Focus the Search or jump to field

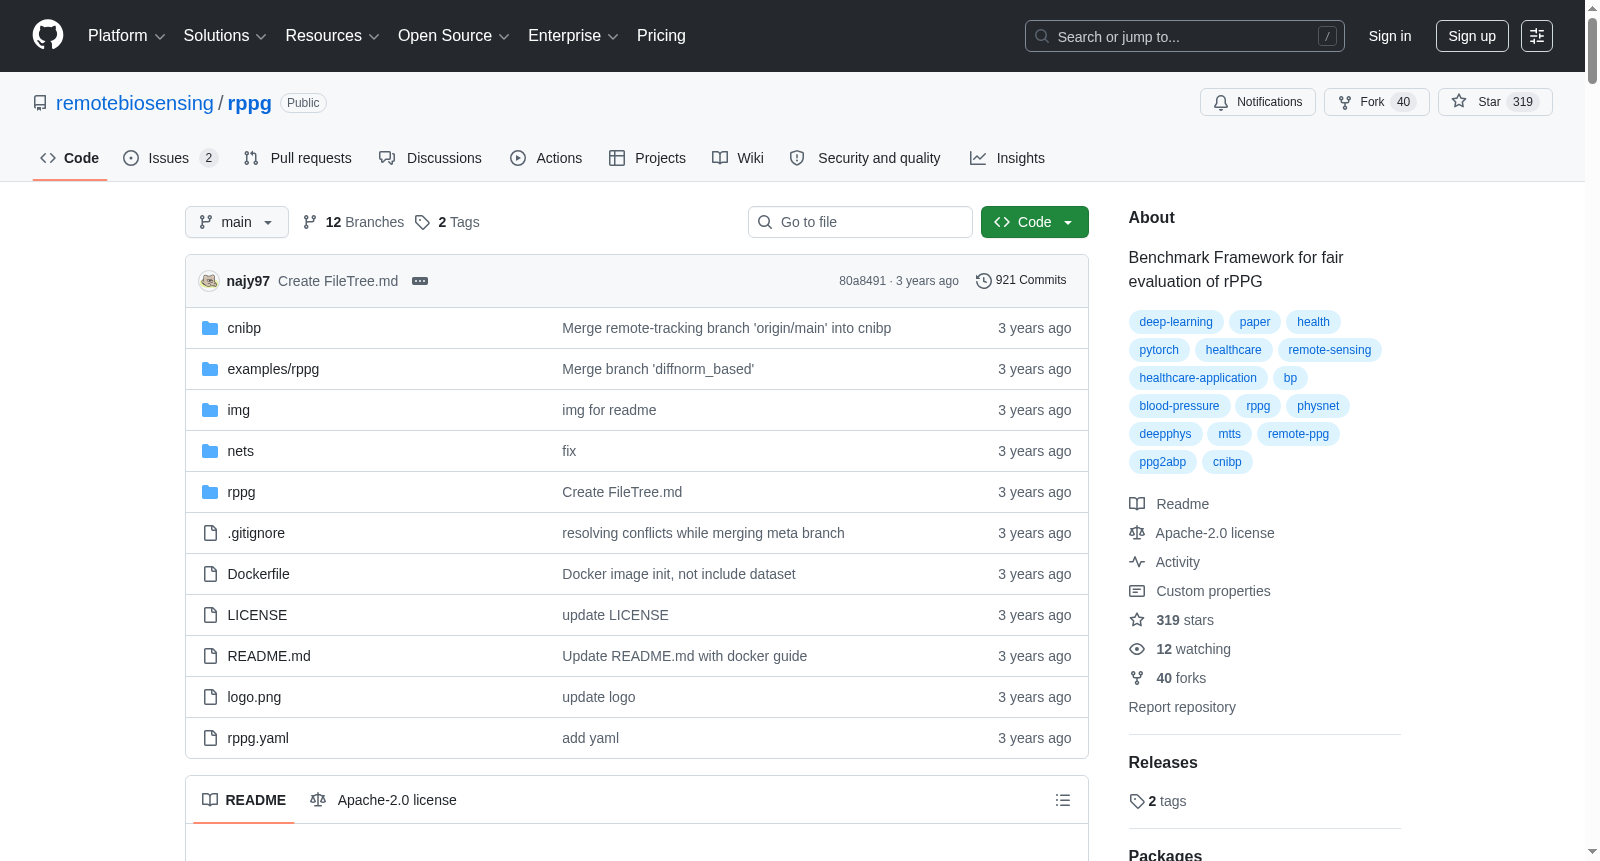(x=1185, y=36)
